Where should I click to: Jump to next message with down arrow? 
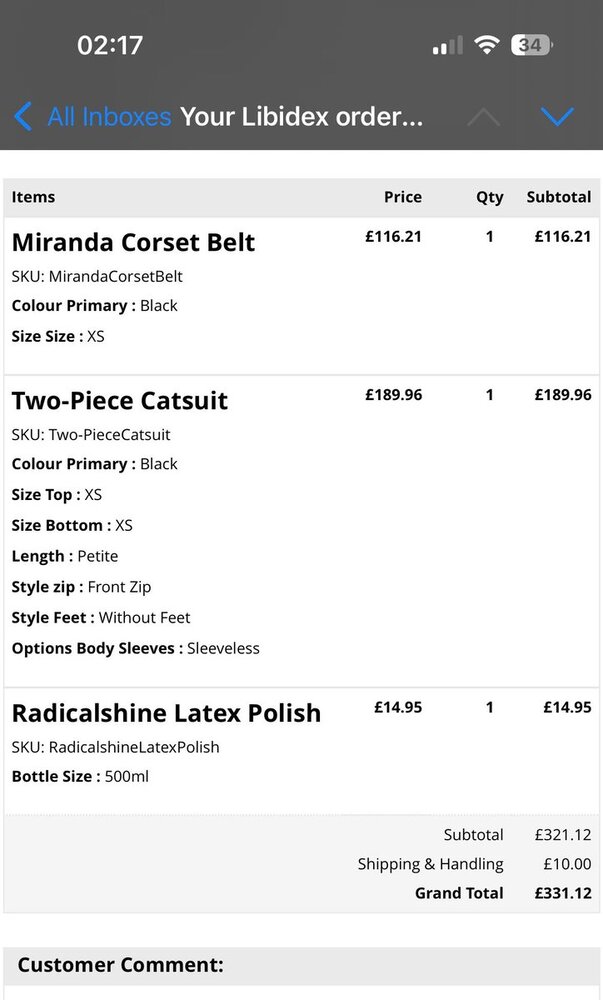point(556,117)
